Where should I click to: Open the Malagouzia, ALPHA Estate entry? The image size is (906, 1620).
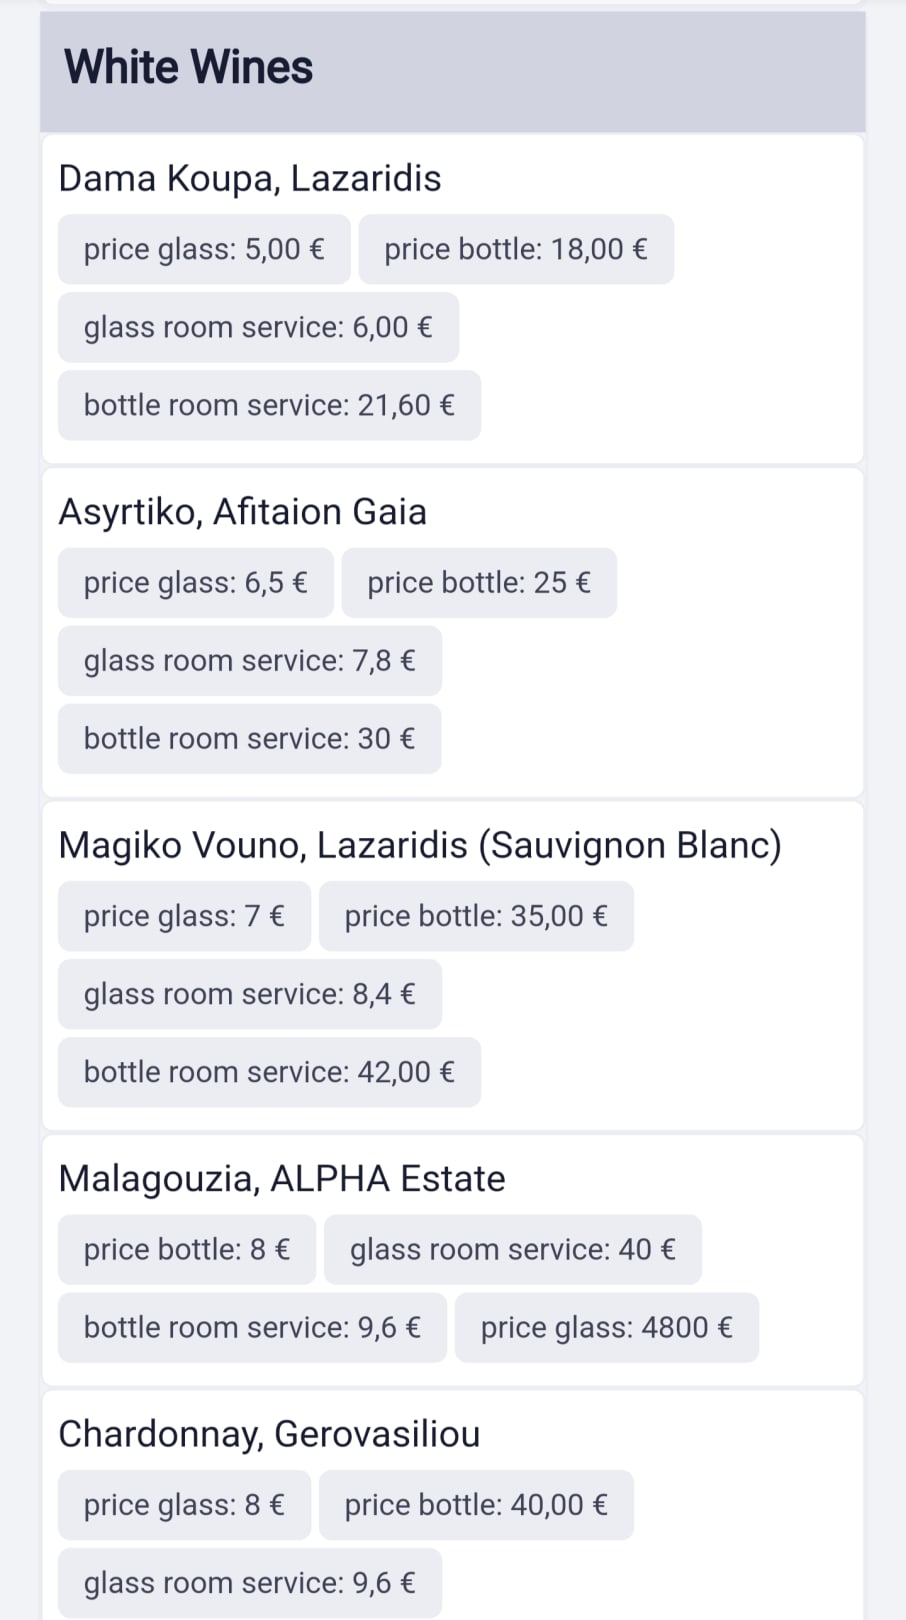tap(282, 1178)
